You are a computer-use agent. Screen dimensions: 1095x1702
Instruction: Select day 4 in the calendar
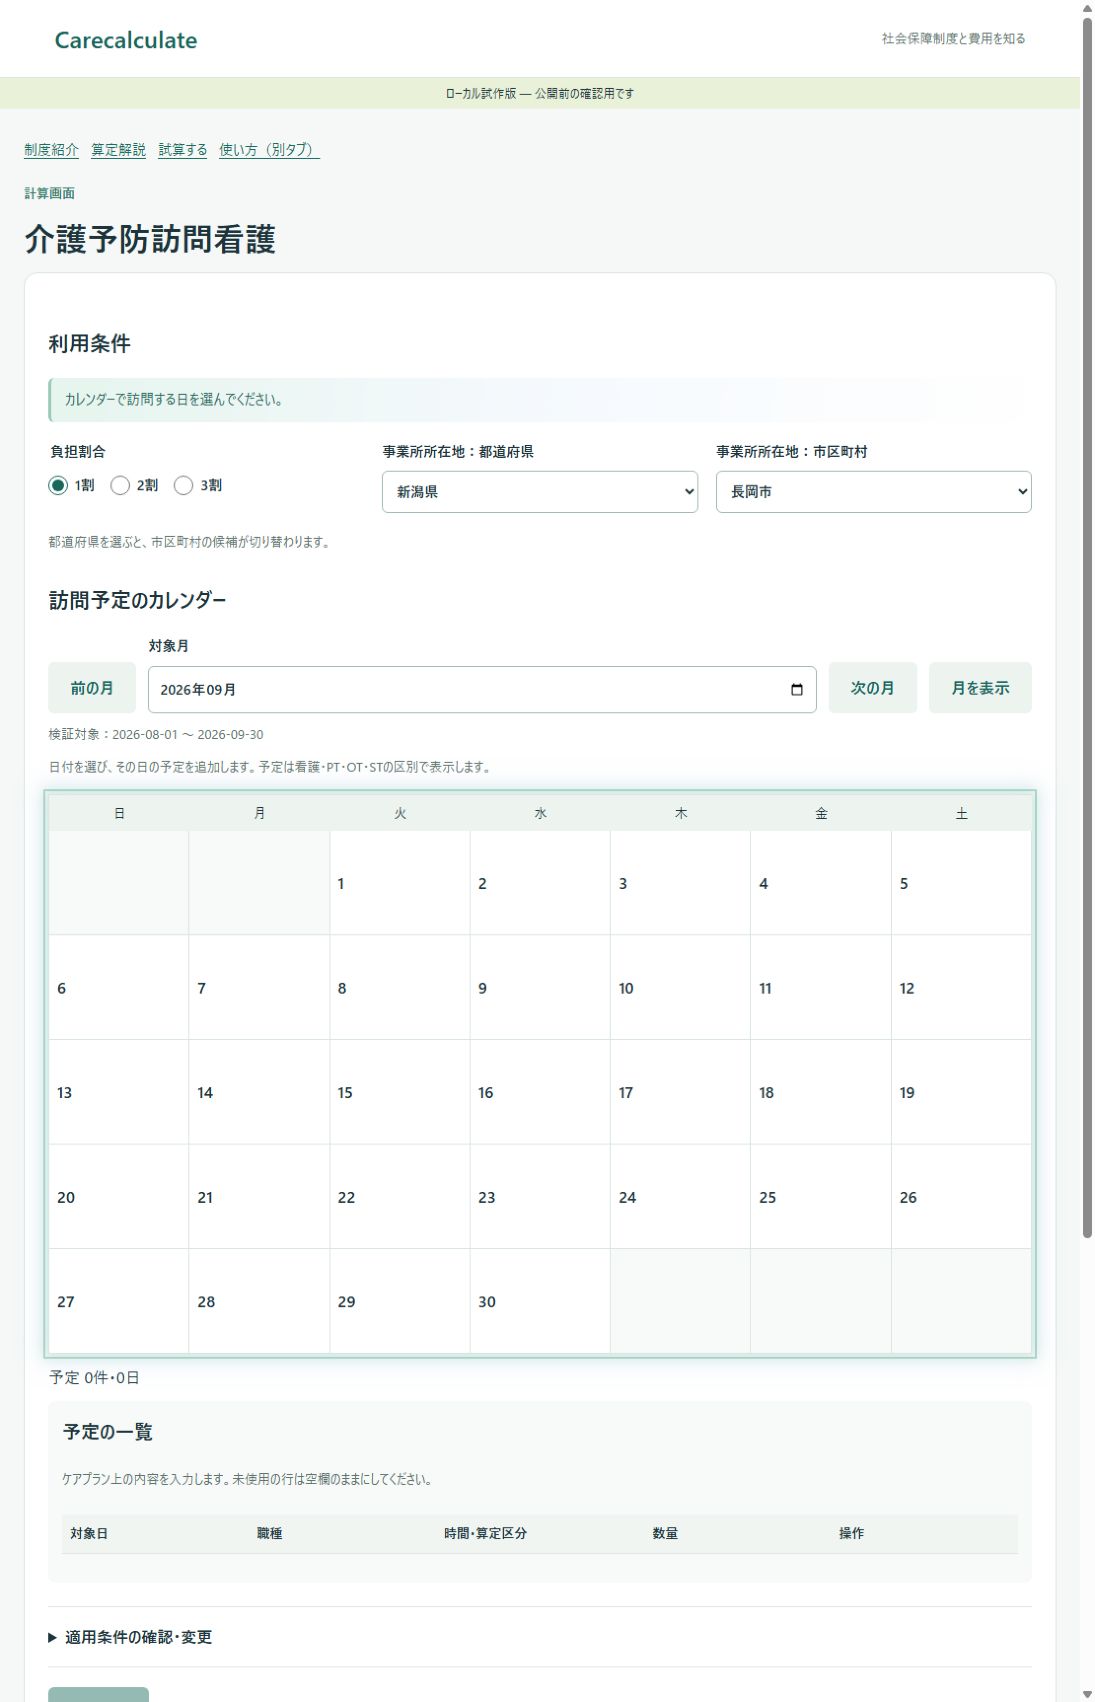pos(821,883)
